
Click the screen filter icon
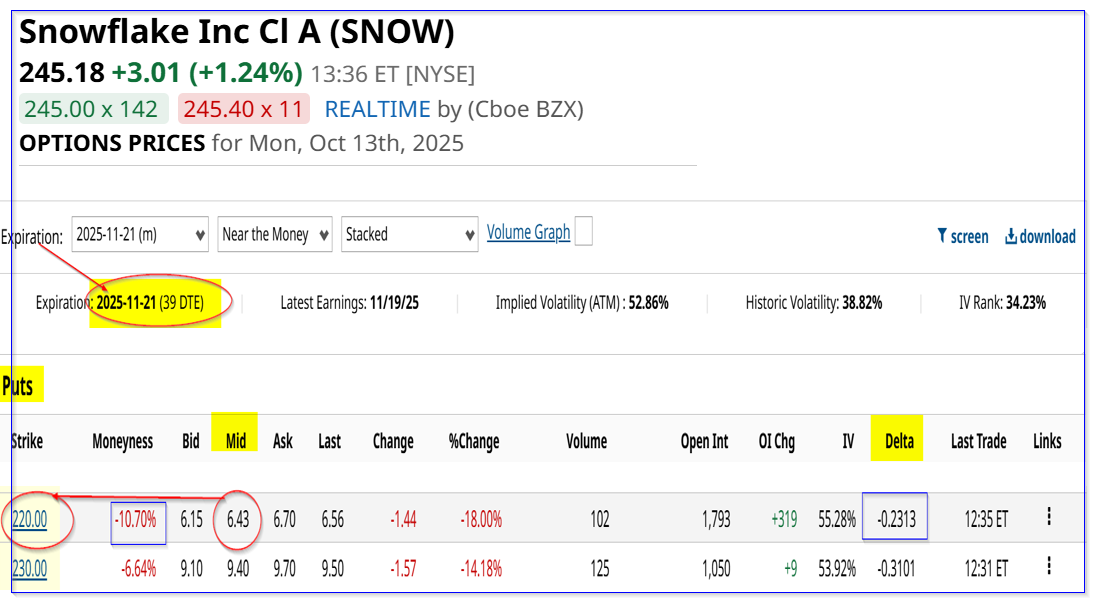point(942,237)
